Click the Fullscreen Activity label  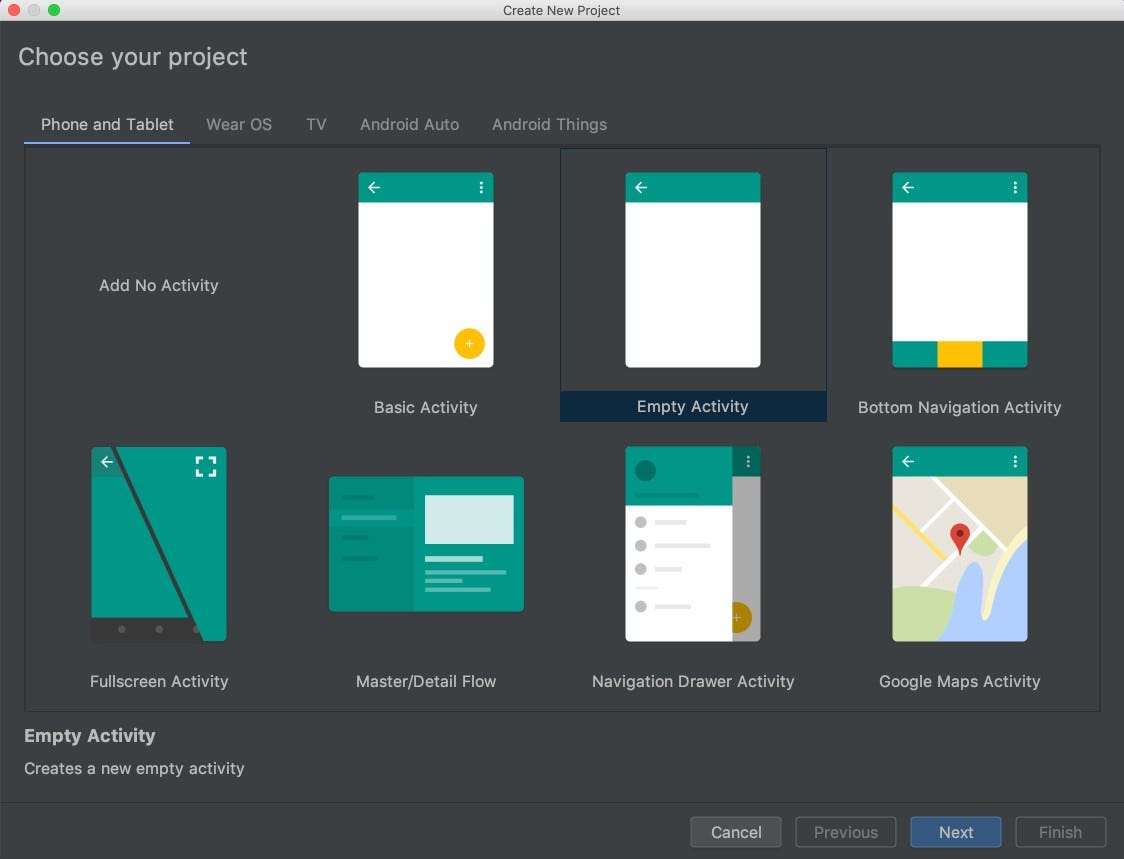[159, 681]
